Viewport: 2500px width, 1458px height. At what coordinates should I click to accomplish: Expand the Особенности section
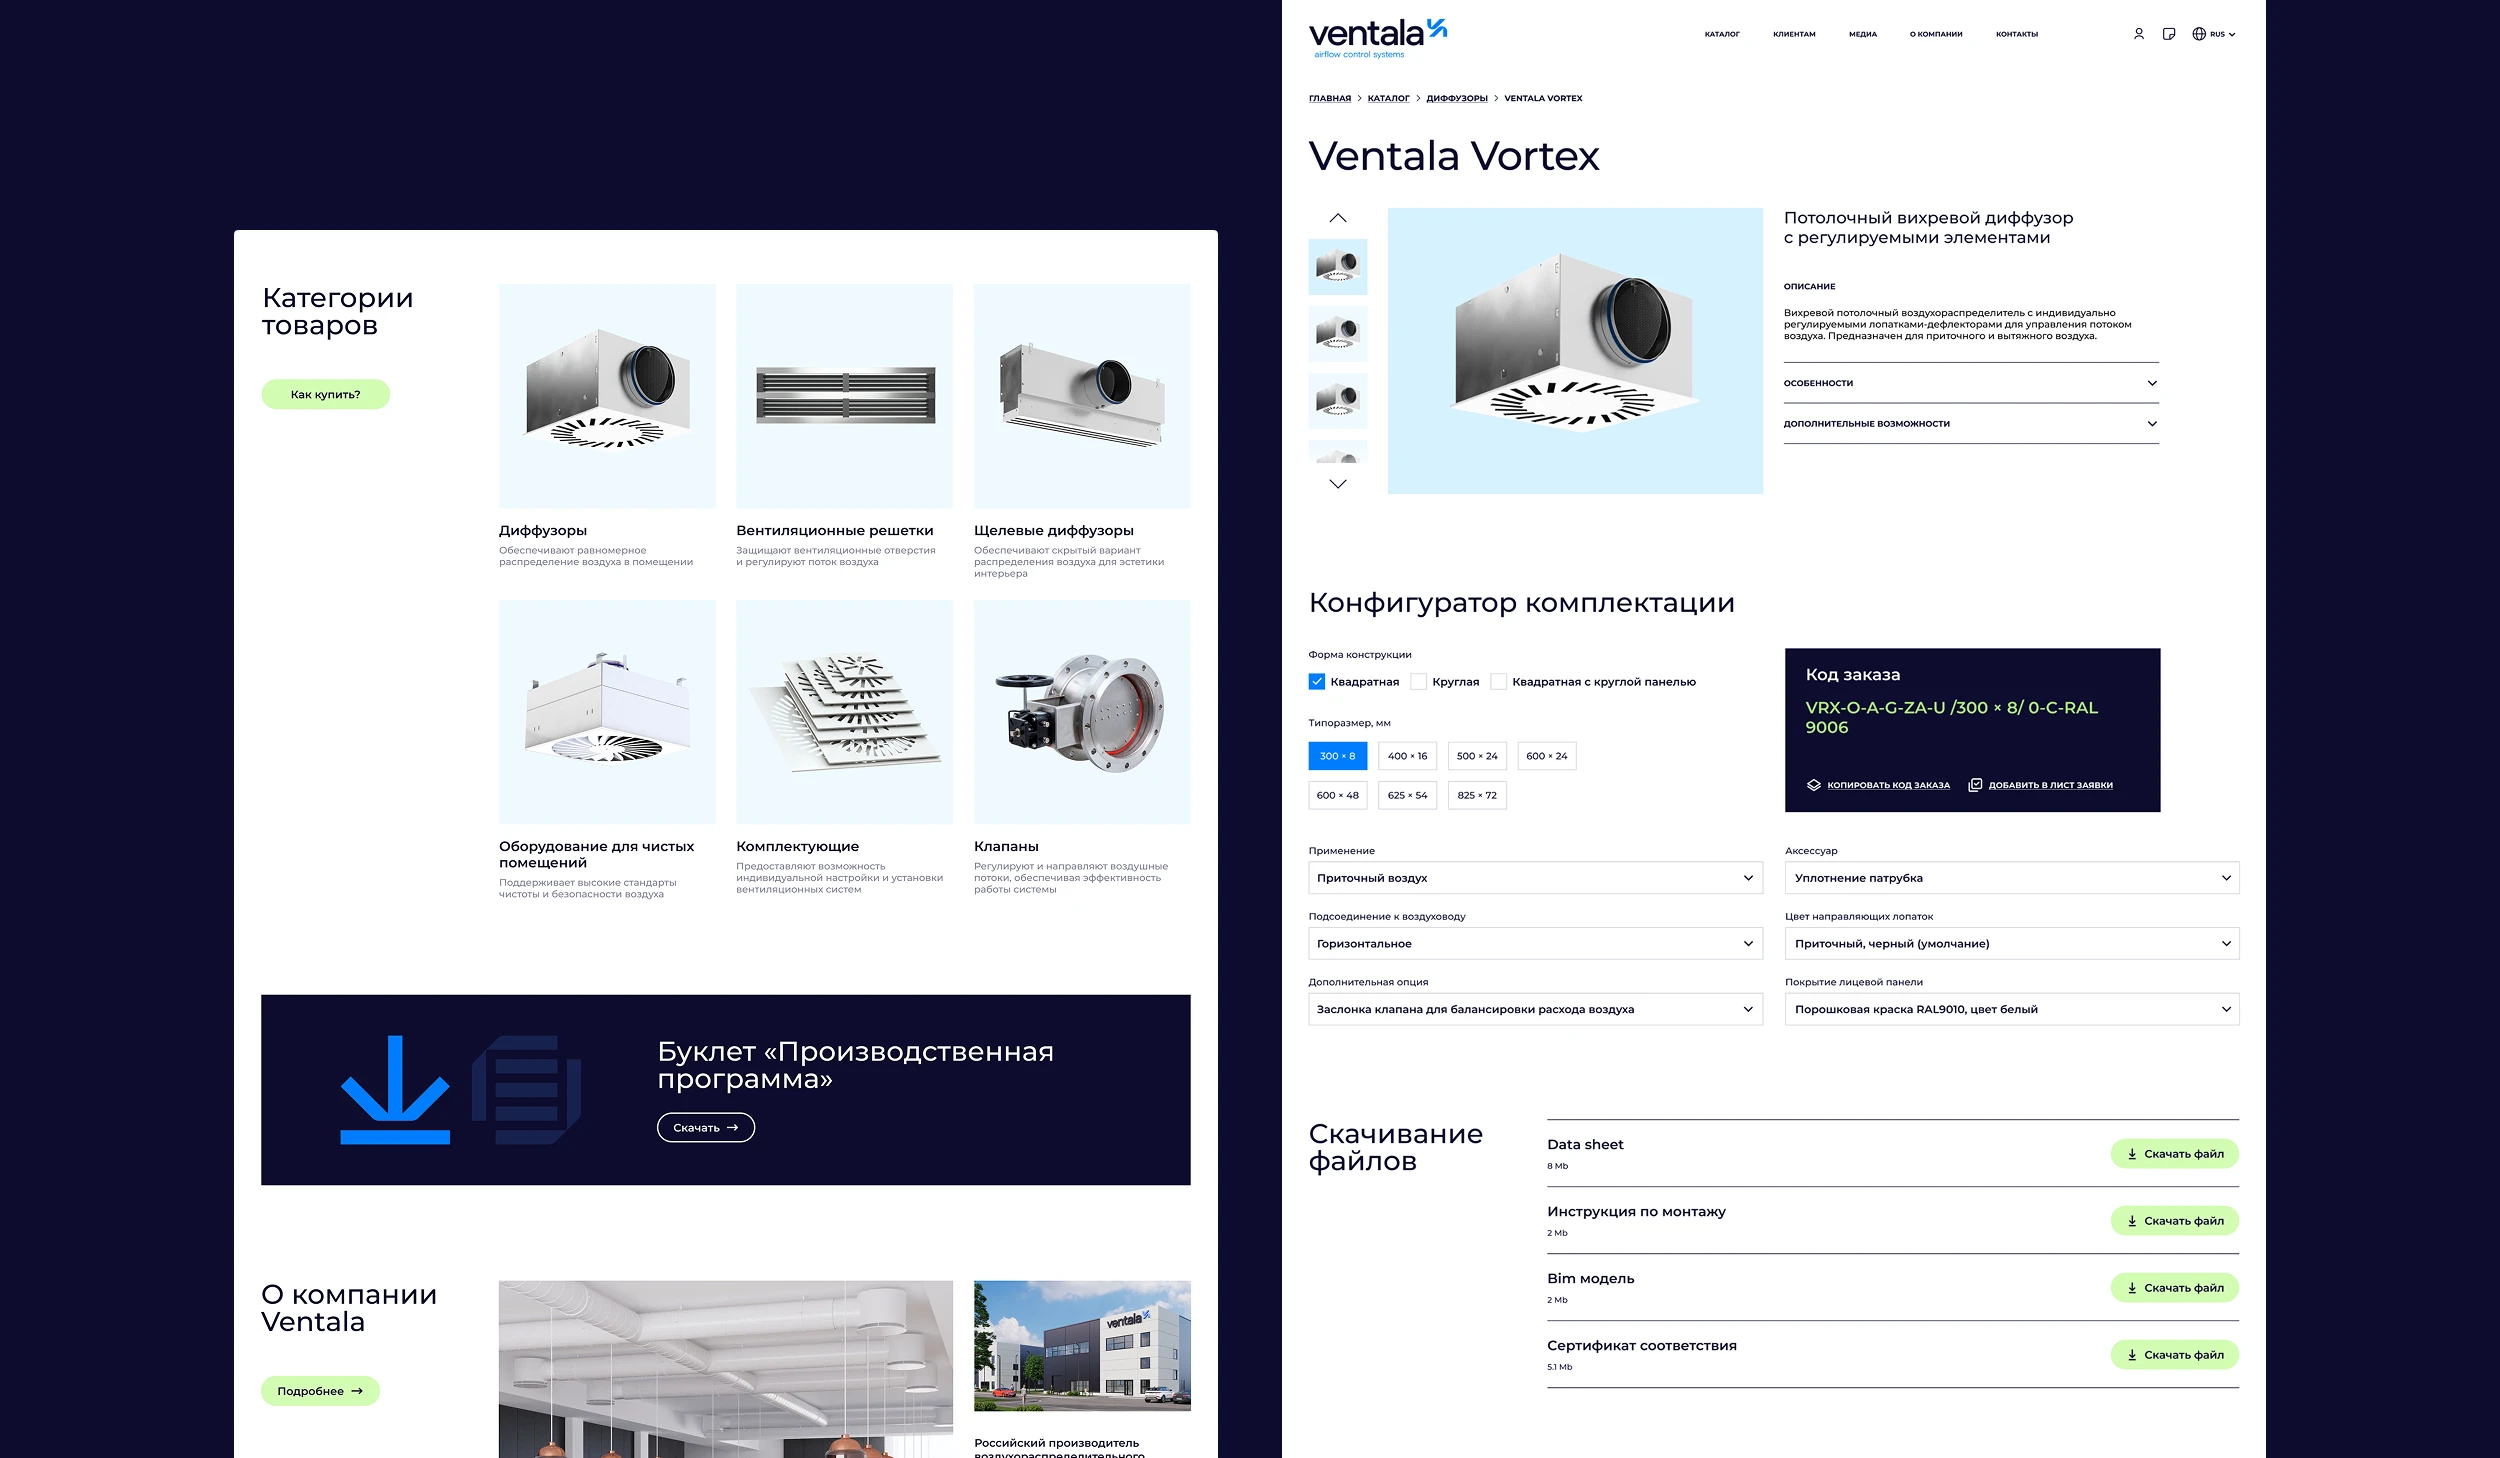(x=1970, y=383)
